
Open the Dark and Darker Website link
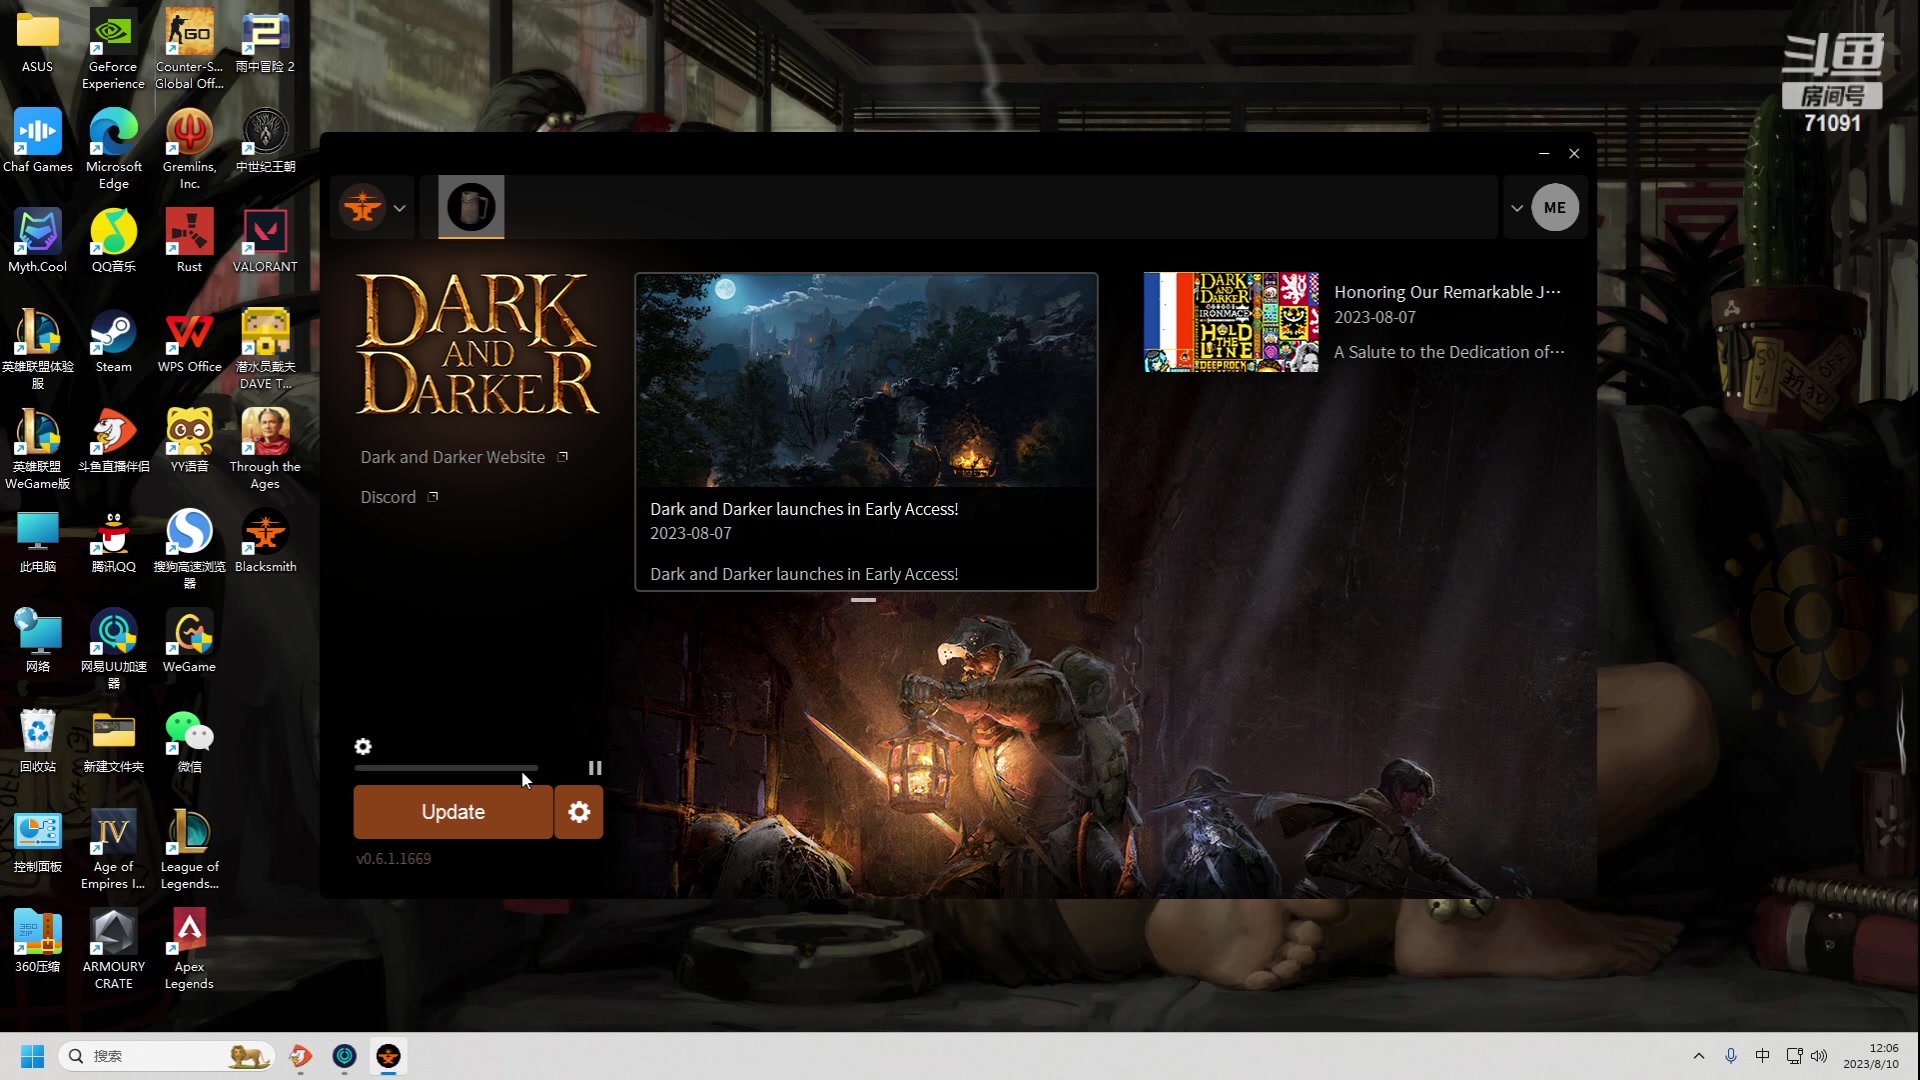tap(464, 457)
